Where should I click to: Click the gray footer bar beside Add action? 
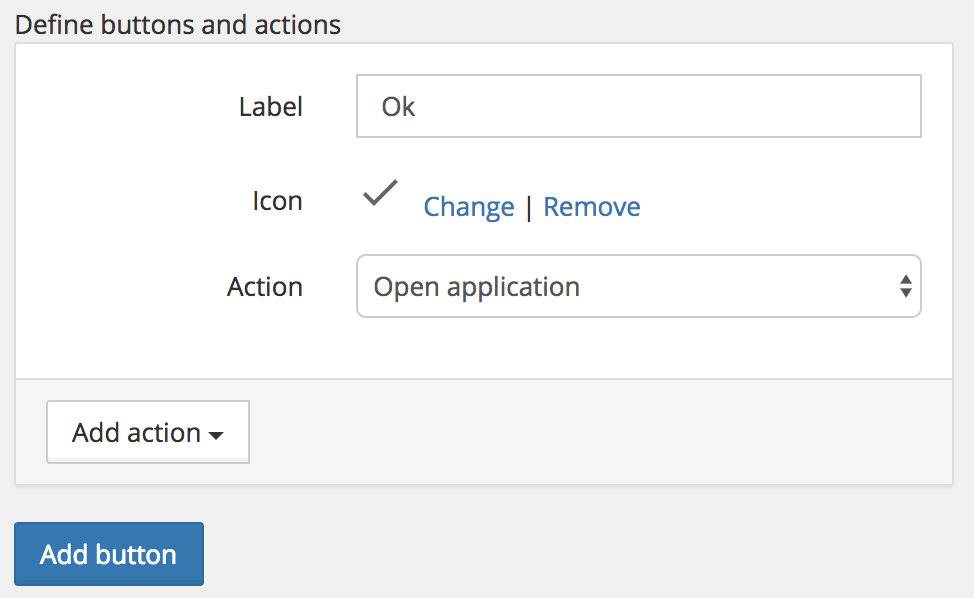click(x=600, y=432)
